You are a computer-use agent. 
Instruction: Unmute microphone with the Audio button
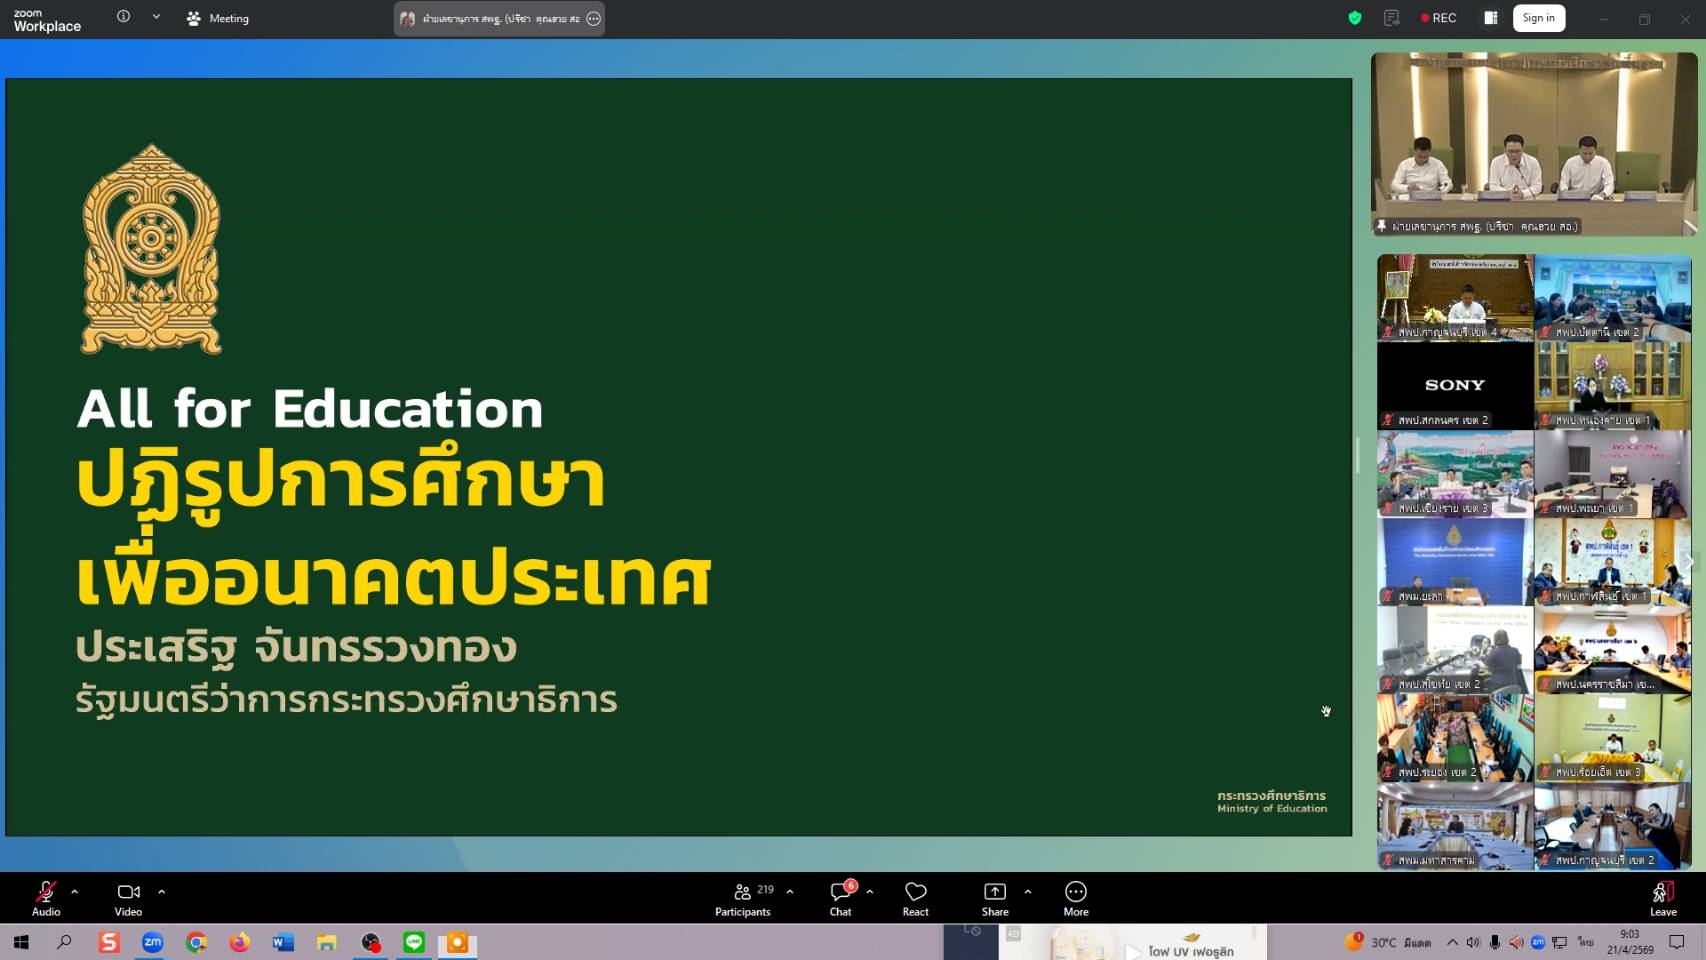click(x=46, y=897)
